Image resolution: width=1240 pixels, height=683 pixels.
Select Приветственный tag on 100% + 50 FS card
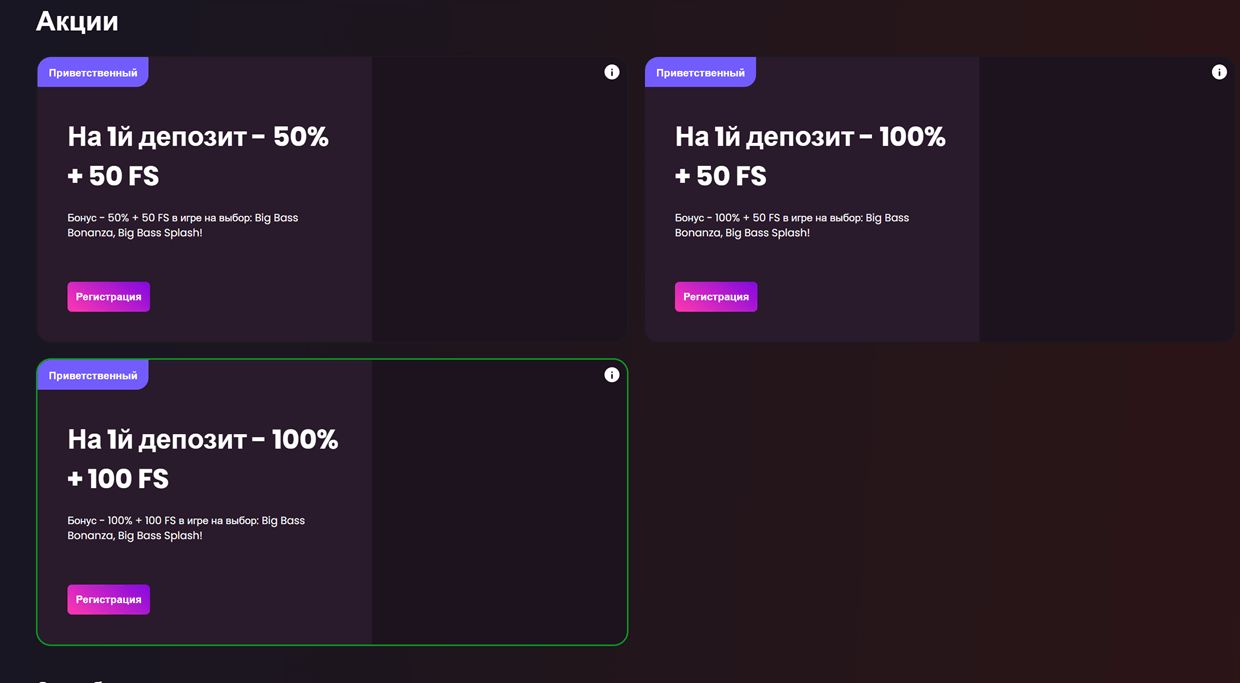(700, 73)
